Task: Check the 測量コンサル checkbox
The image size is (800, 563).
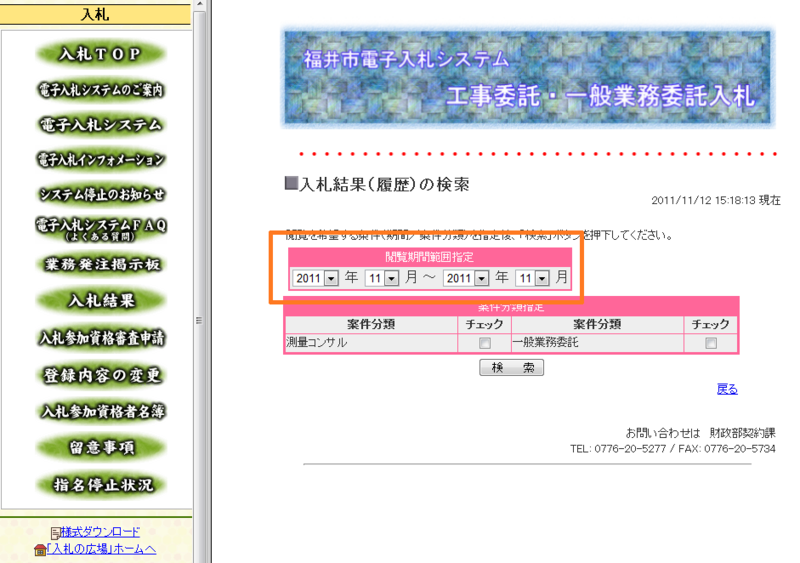Action: click(x=485, y=343)
